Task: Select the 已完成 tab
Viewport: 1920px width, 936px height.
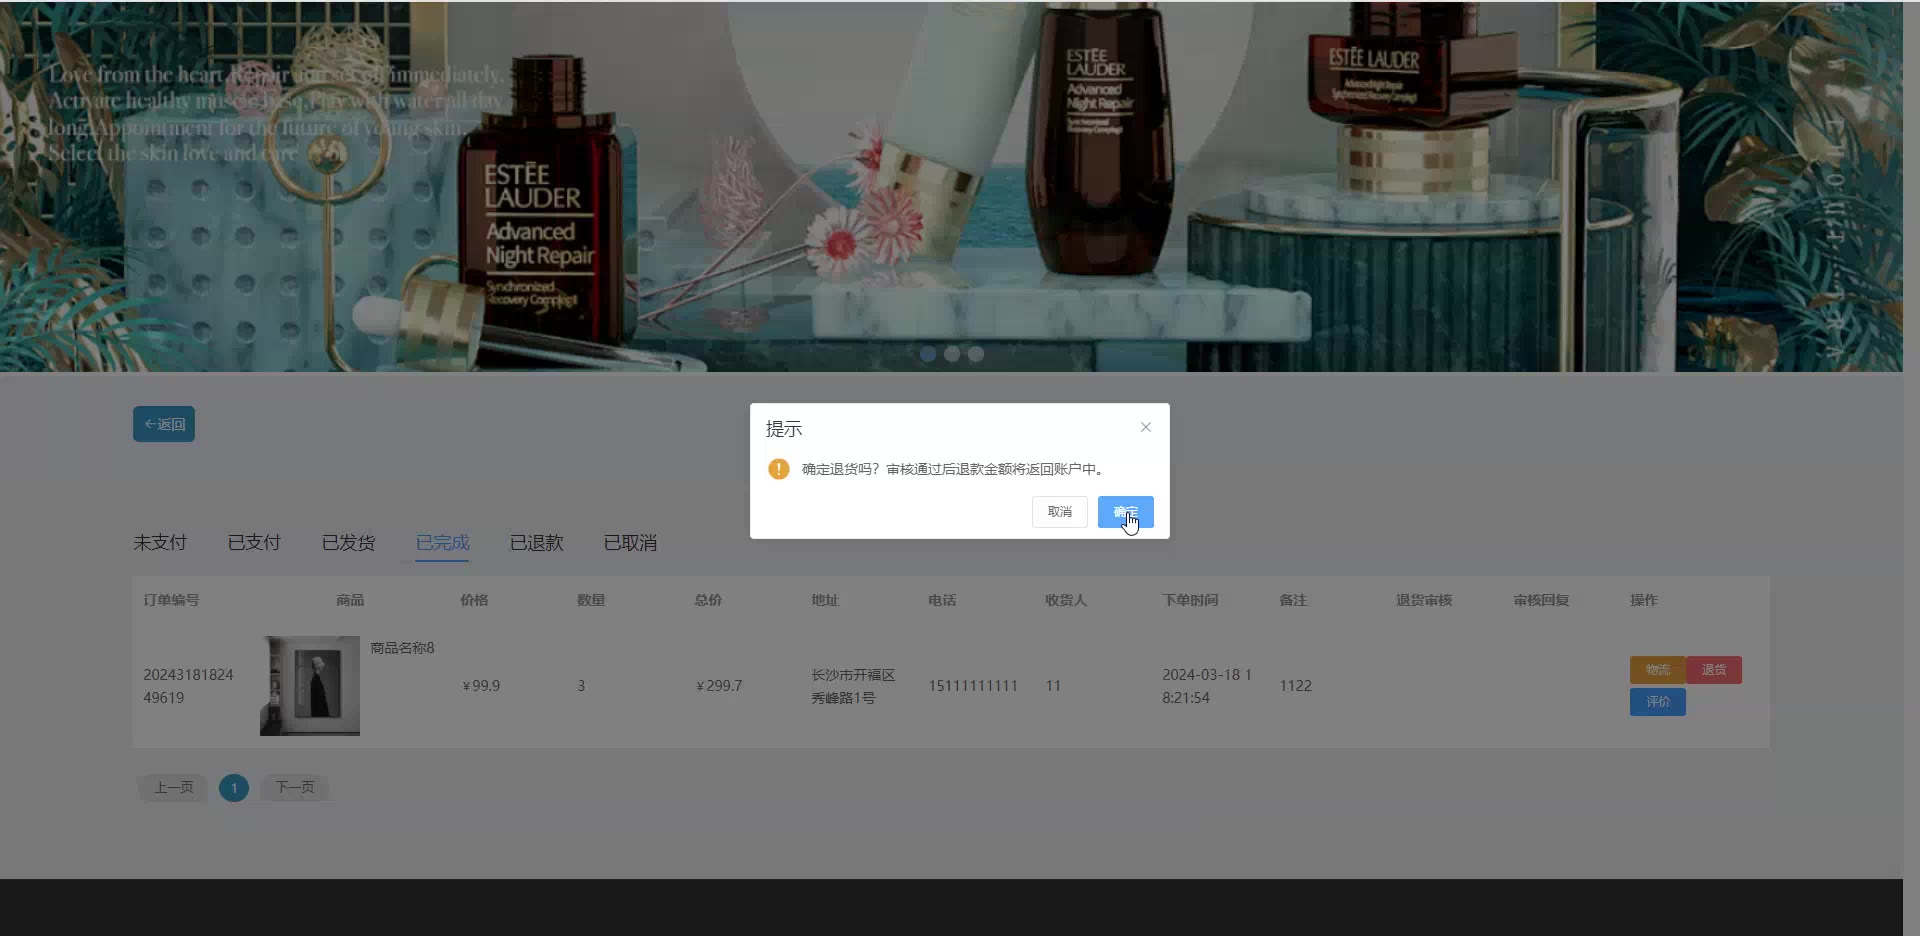Action: coord(442,542)
